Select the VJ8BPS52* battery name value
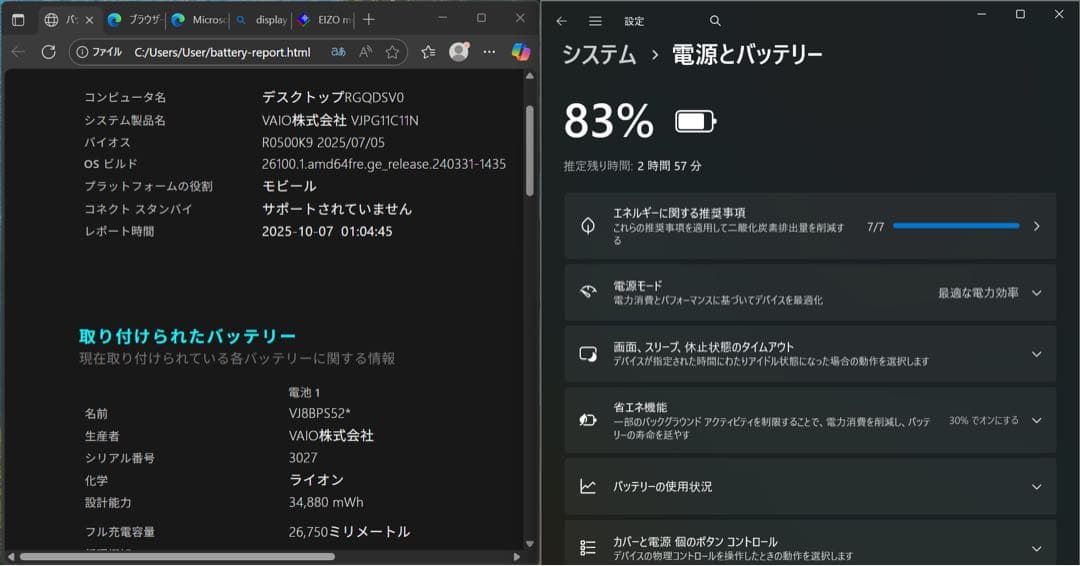1080x566 pixels. (320, 413)
